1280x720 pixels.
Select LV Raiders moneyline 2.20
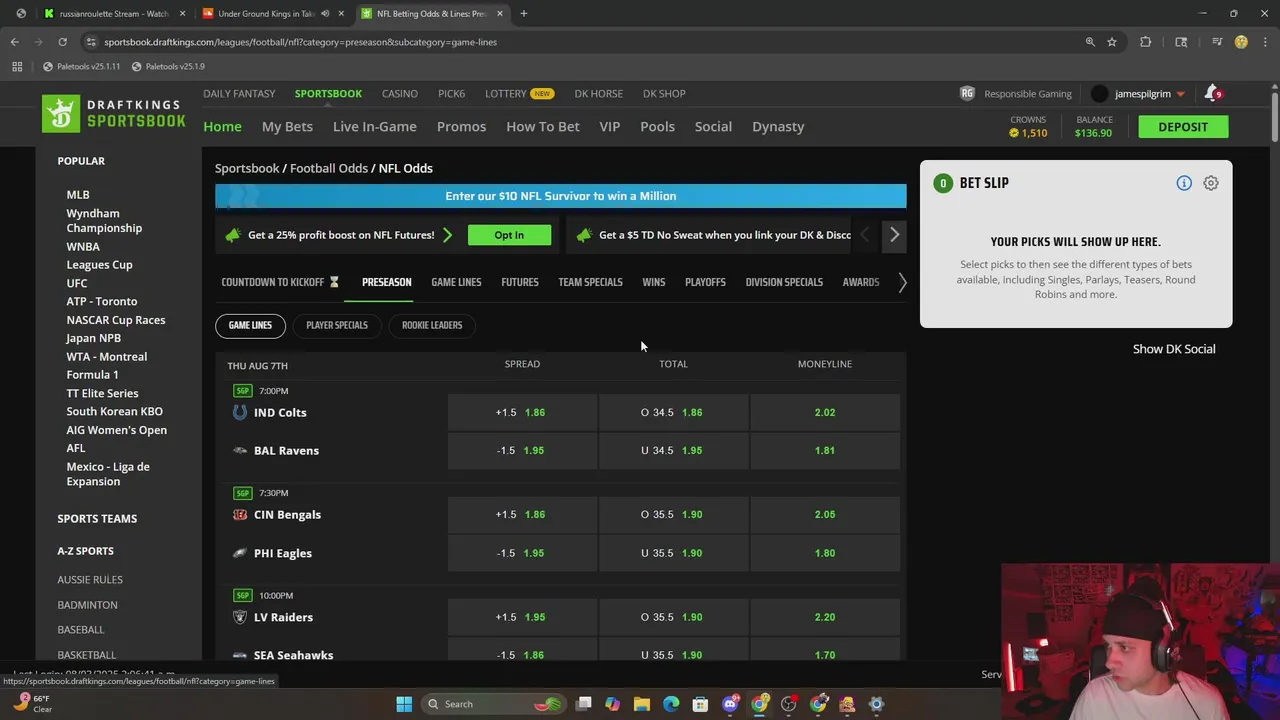click(825, 617)
